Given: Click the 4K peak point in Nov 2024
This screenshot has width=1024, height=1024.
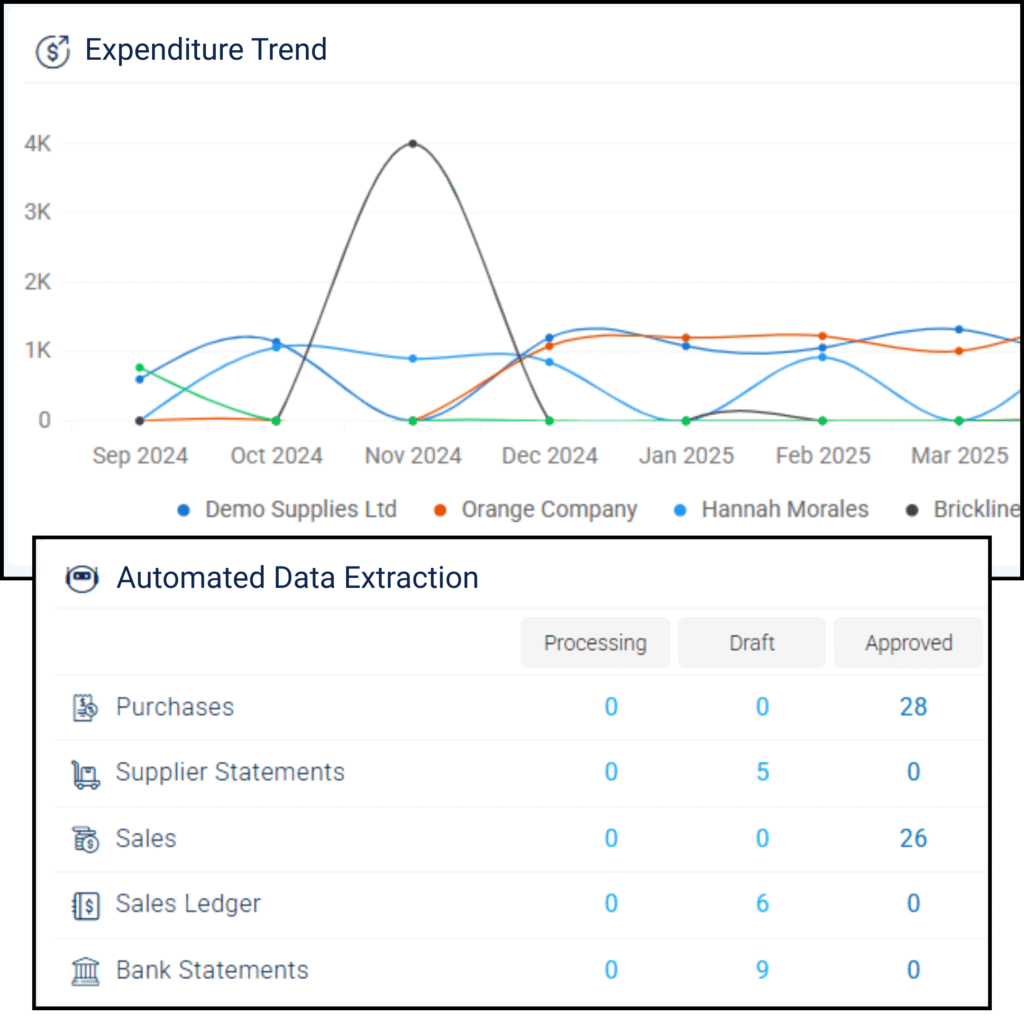Looking at the screenshot, I should click(x=413, y=144).
